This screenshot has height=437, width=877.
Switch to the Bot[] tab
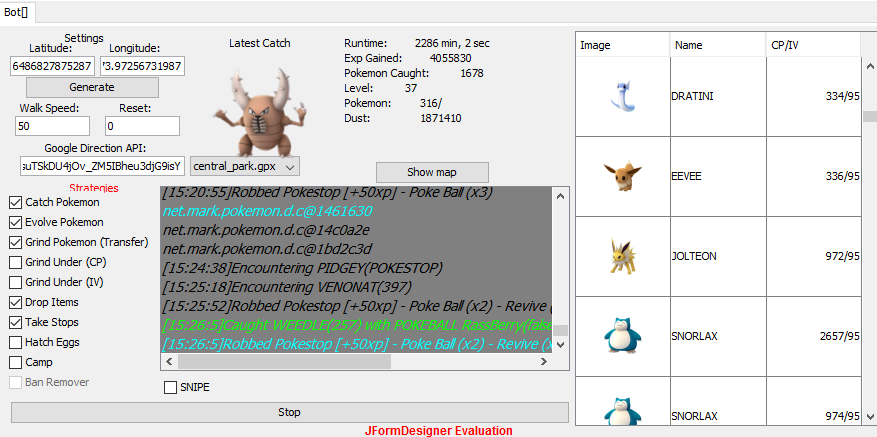point(17,13)
